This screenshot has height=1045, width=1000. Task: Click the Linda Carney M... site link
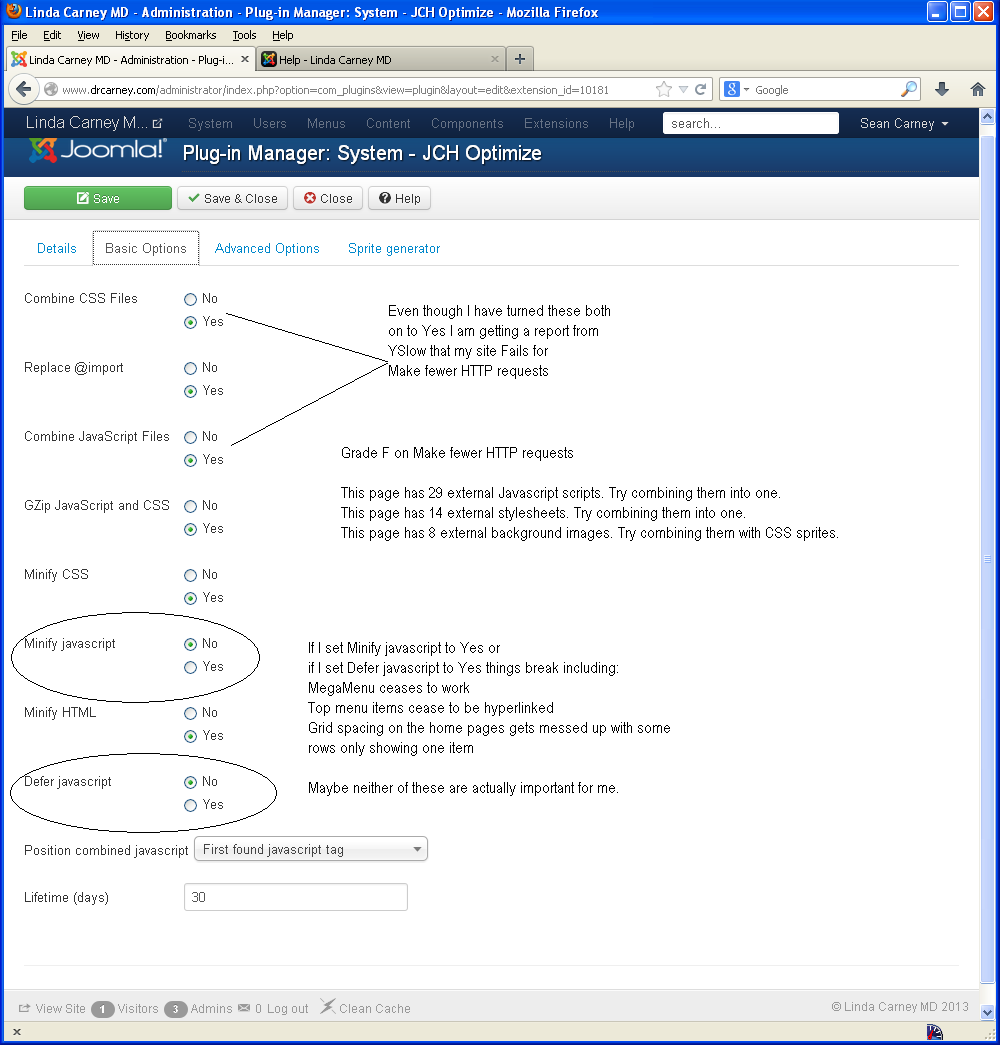click(x=87, y=123)
